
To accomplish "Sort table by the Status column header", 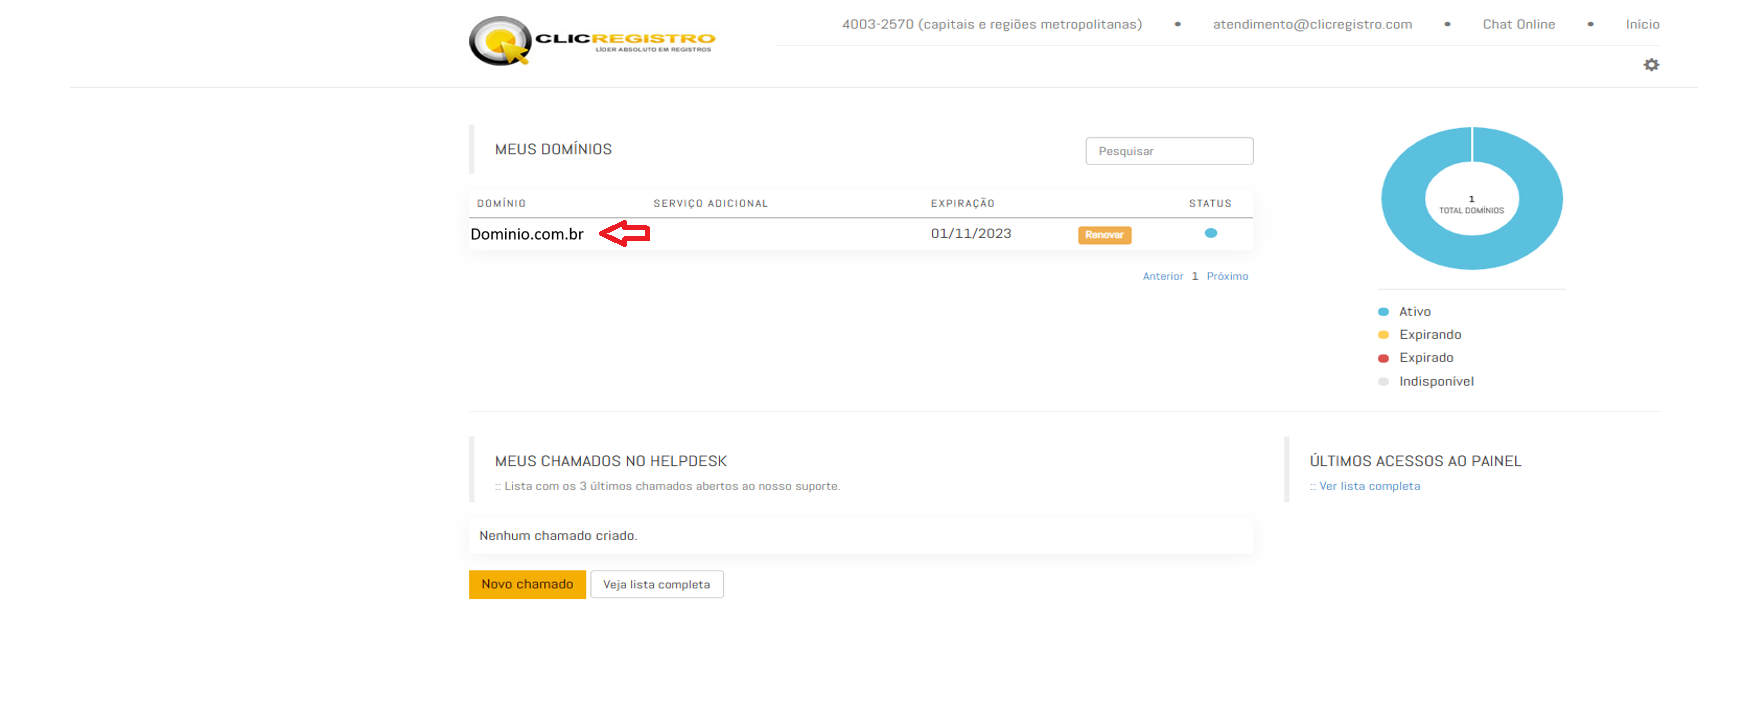I will point(1209,203).
